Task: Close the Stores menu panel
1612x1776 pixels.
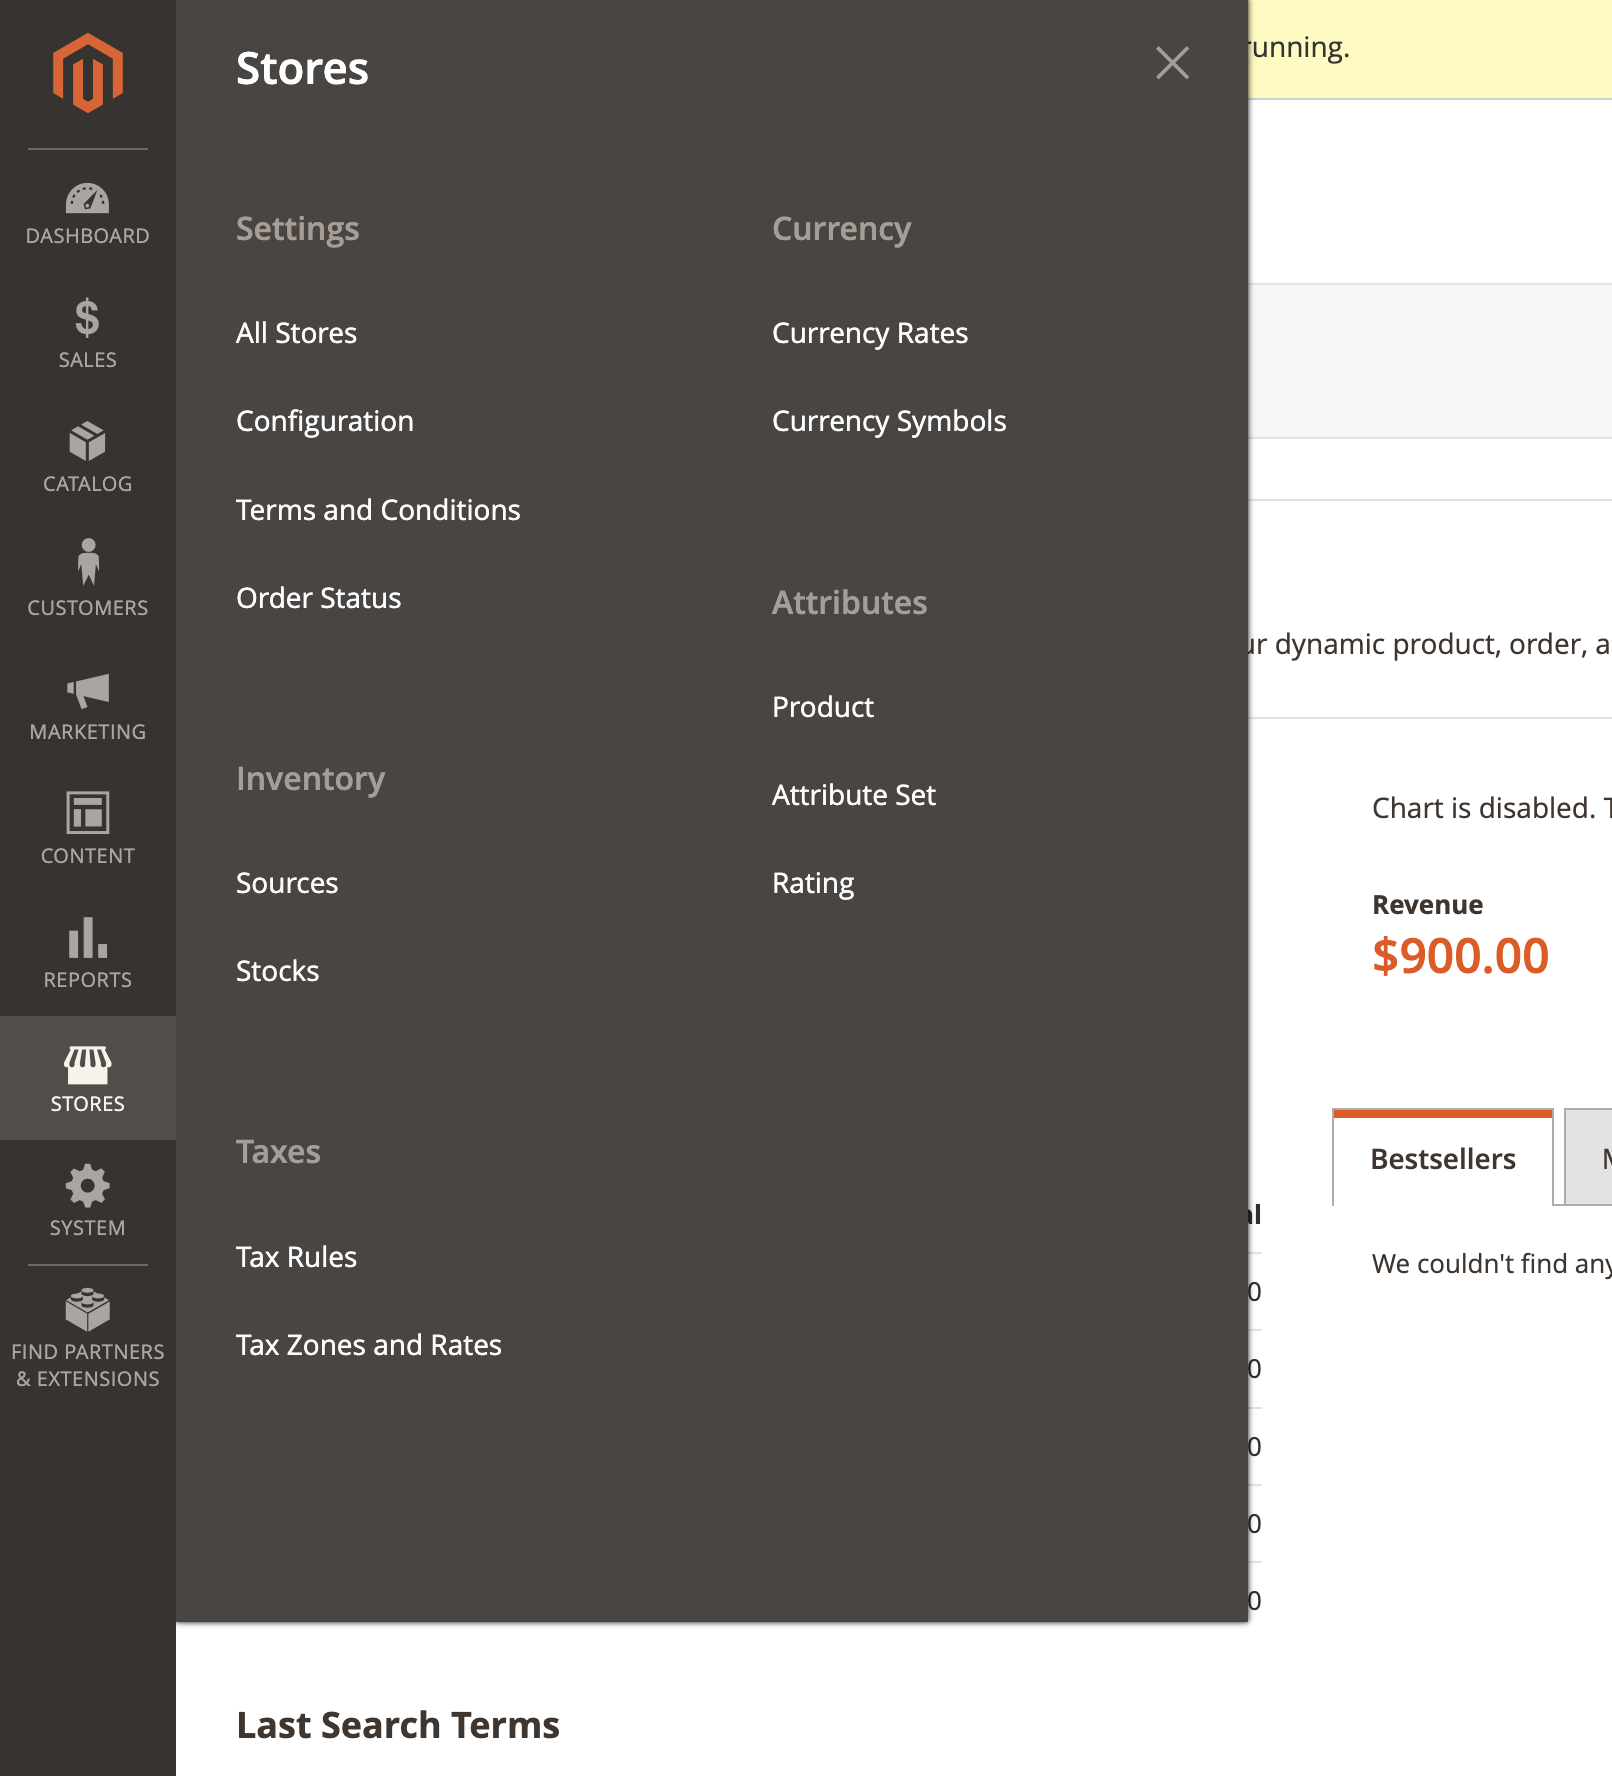Action: click(1172, 63)
